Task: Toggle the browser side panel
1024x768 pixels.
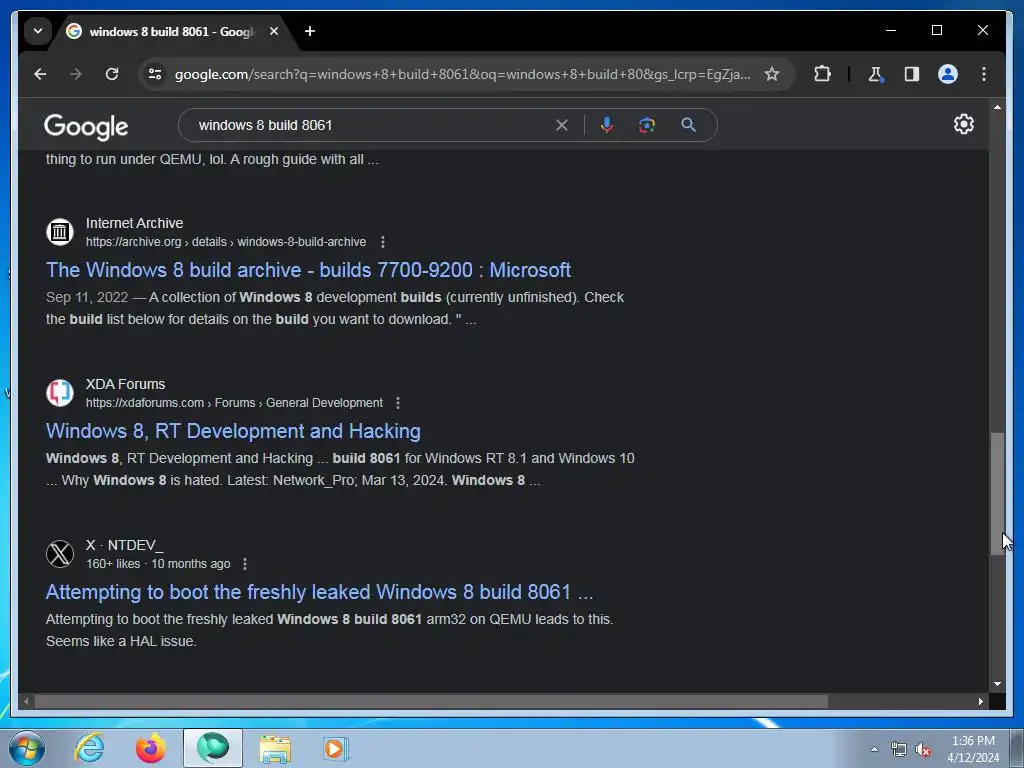Action: coord(912,74)
